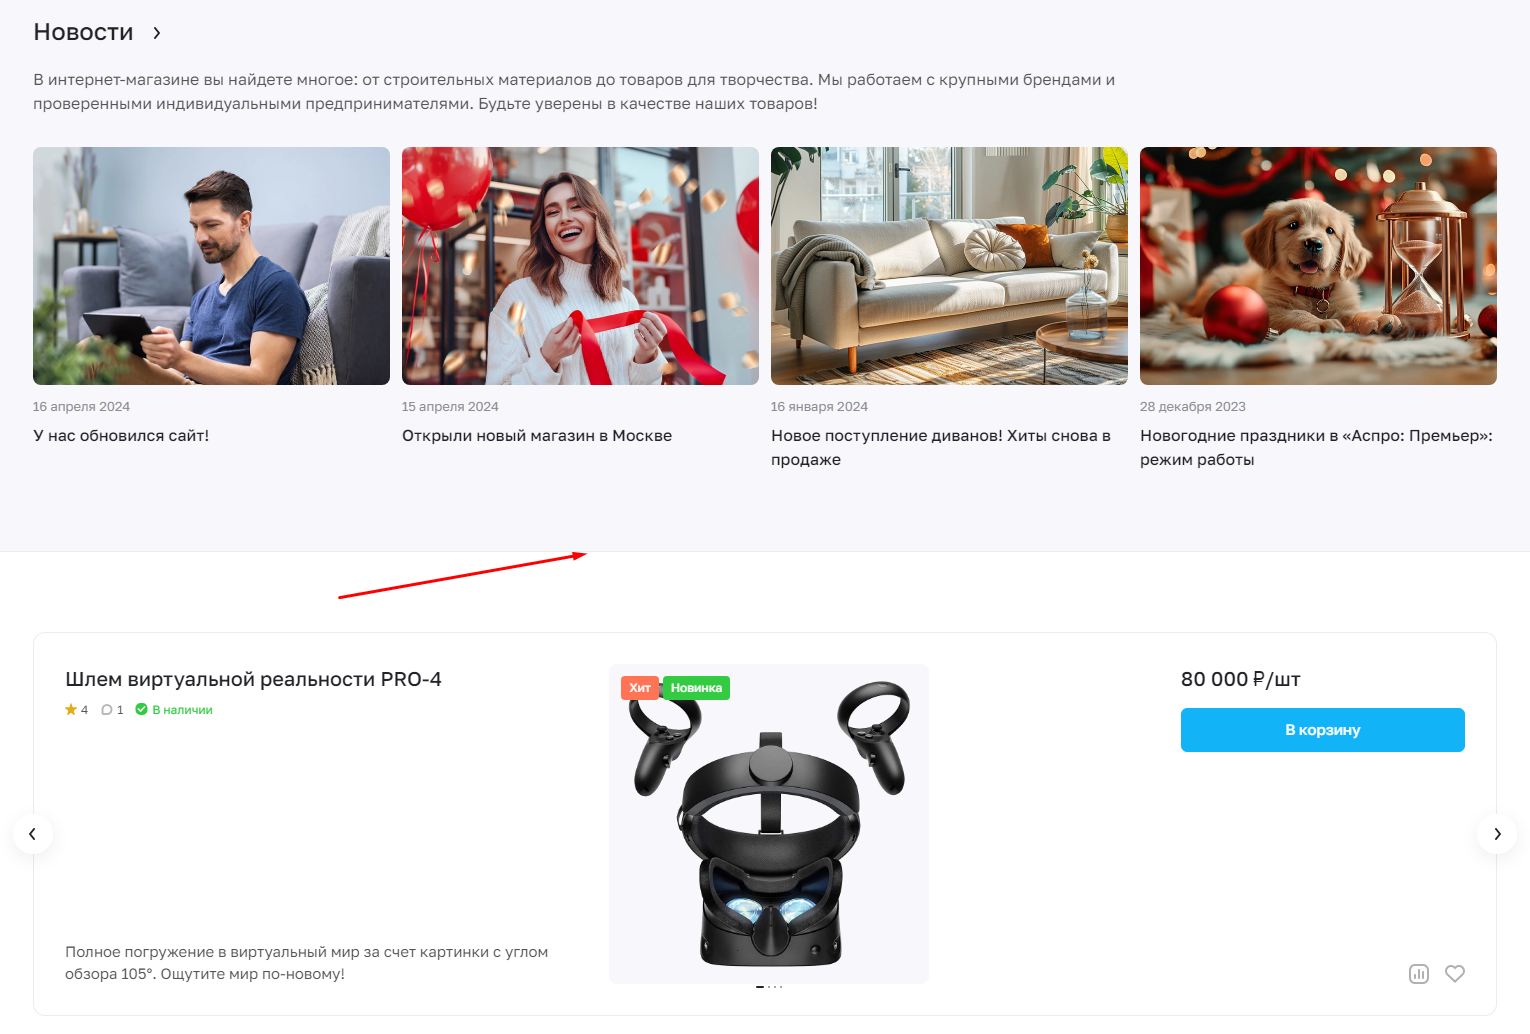The height and width of the screenshot is (1034, 1530).
Task: Open article У нас обновился сайт!
Action: [121, 436]
